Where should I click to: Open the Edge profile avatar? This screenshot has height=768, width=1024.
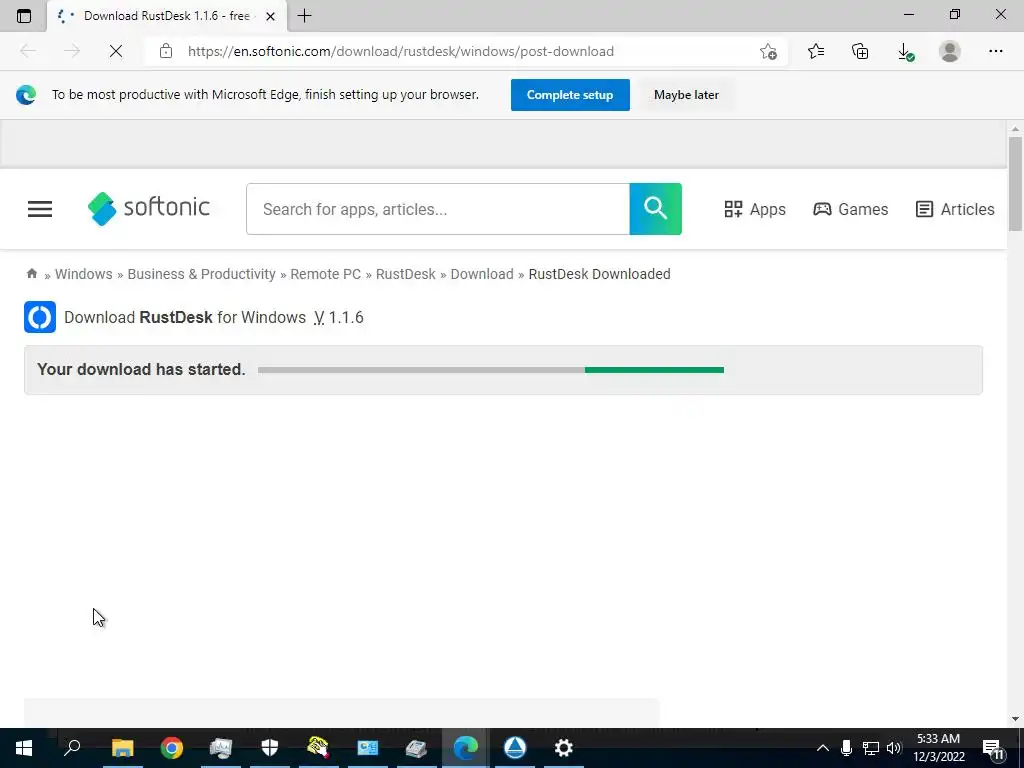click(950, 51)
